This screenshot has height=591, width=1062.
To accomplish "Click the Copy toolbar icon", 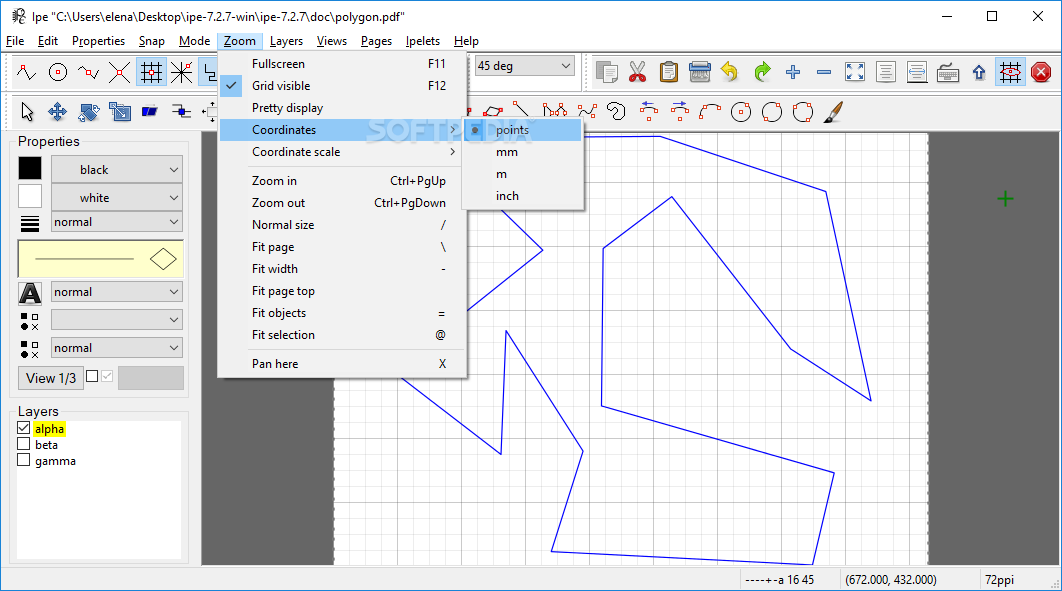I will click(x=606, y=72).
